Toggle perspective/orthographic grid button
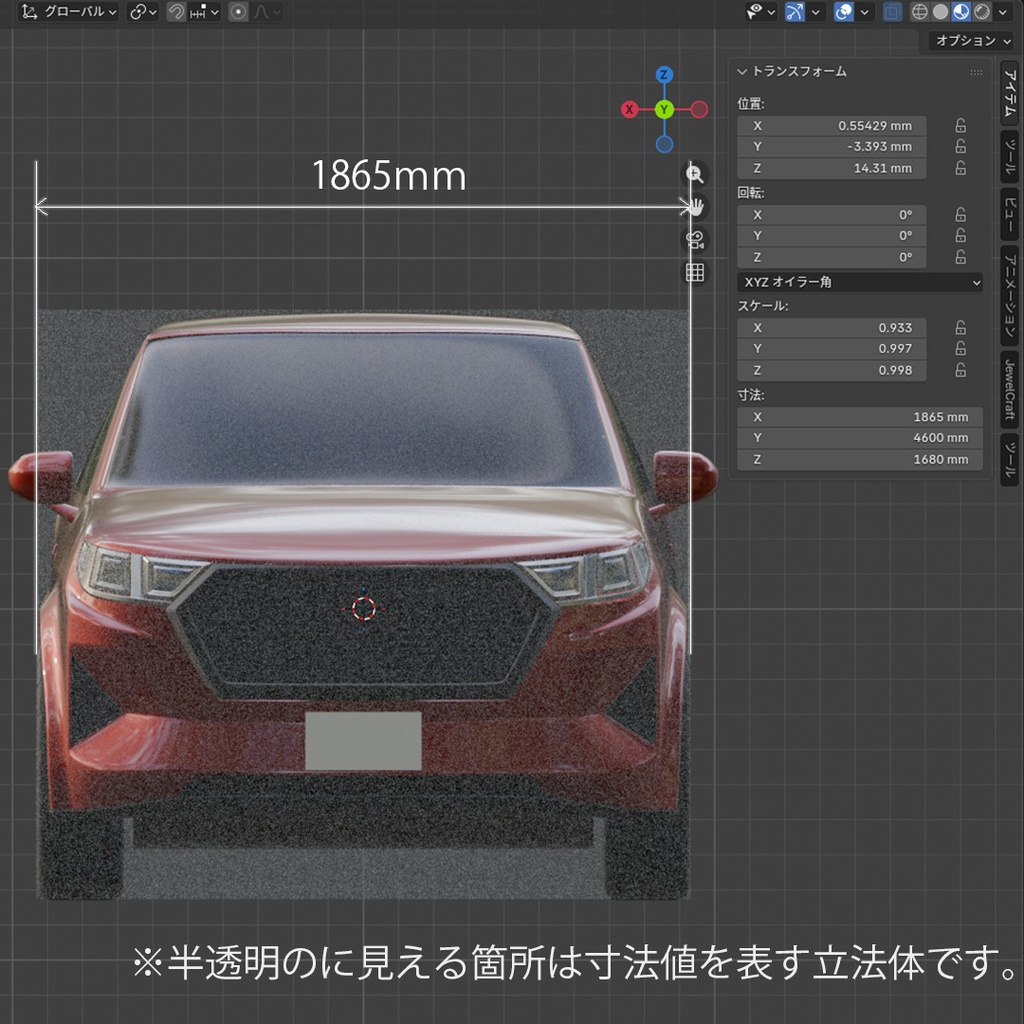The width and height of the screenshot is (1024, 1024). 695,272
